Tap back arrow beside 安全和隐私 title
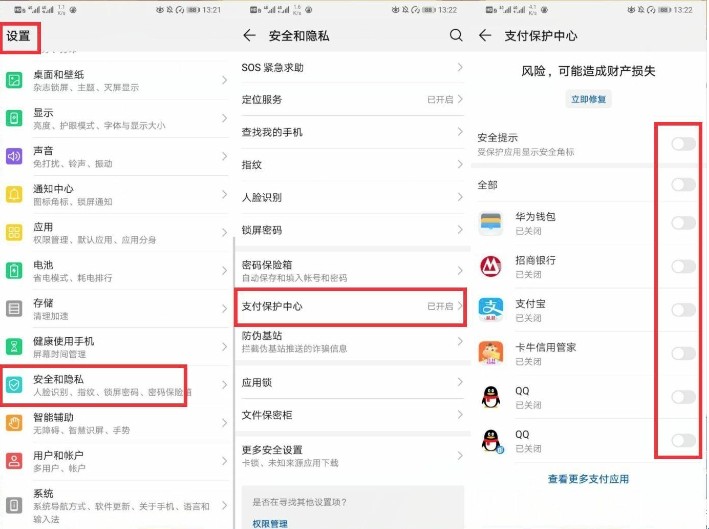This screenshot has height=529, width=709. (250, 35)
